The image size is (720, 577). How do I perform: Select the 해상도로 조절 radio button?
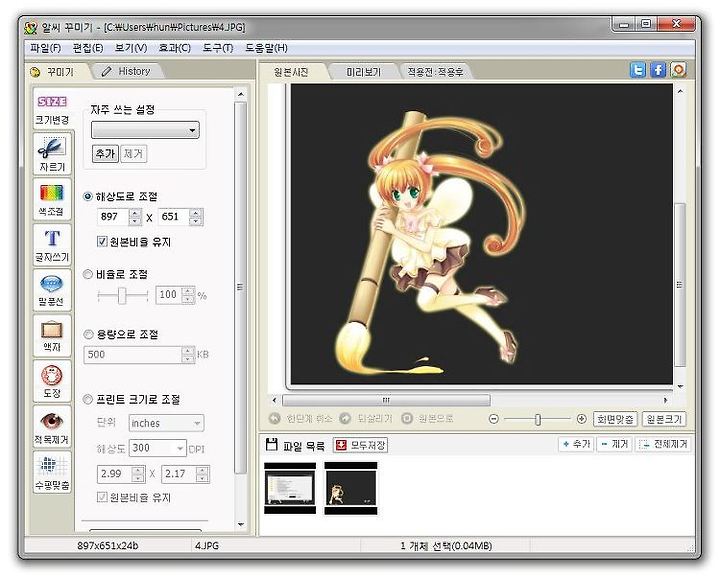tap(88, 196)
